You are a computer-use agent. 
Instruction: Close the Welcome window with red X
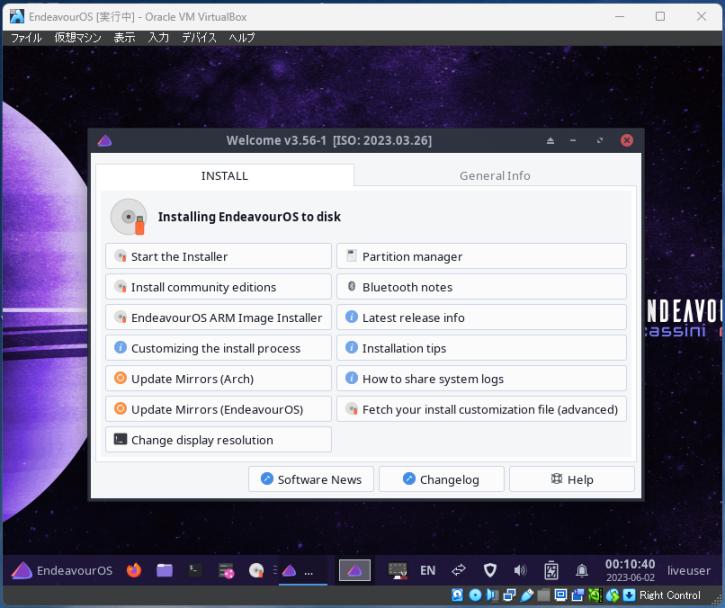pyautogui.click(x=627, y=141)
